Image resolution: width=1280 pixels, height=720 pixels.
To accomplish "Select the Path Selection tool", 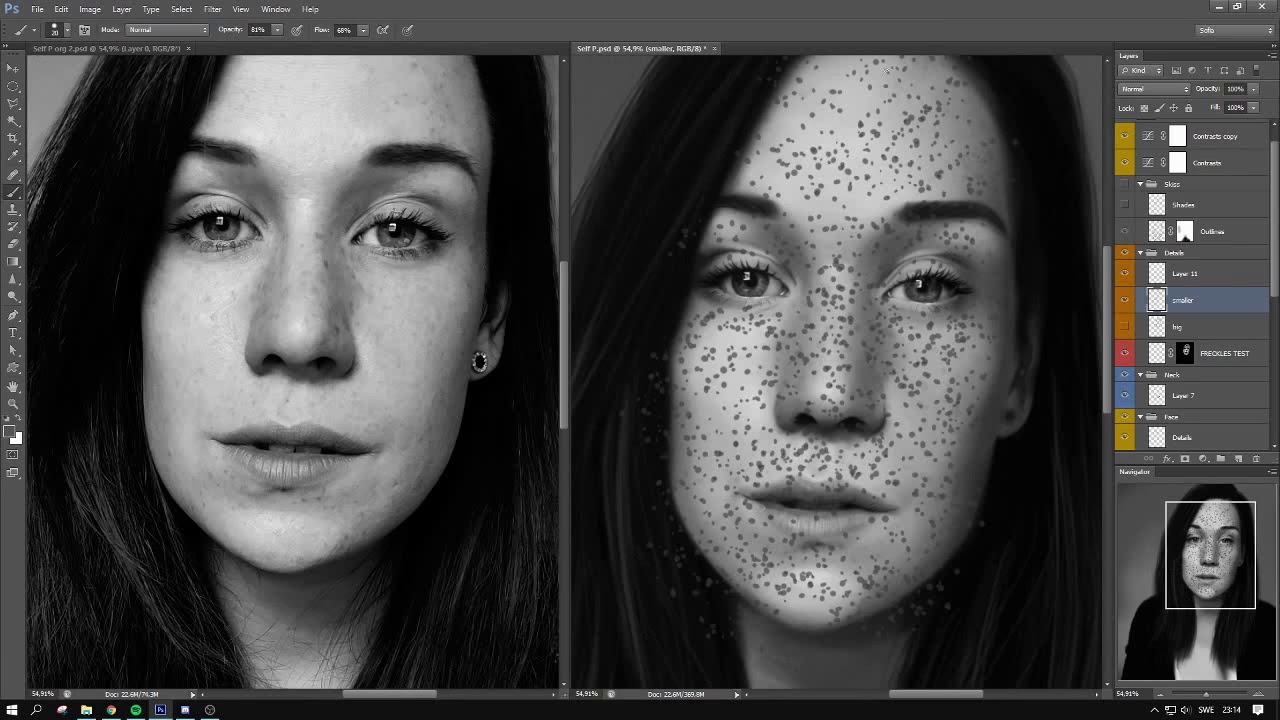I will click(x=13, y=350).
